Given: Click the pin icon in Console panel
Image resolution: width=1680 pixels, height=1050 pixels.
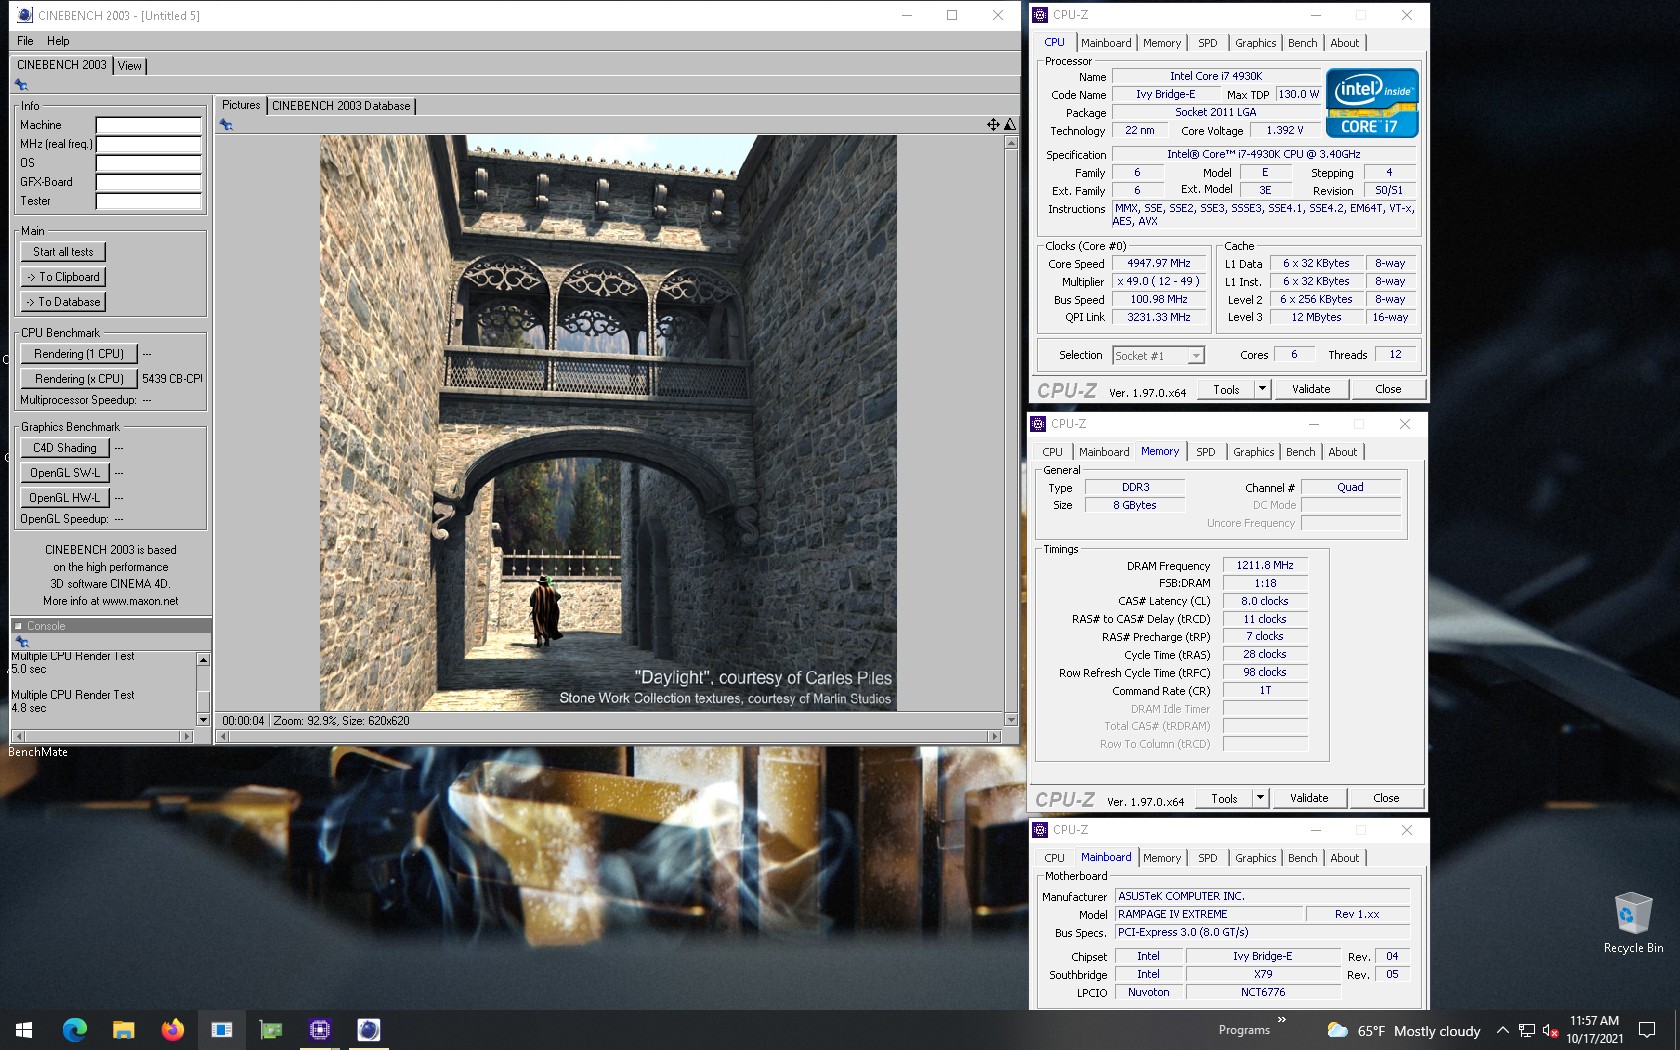Looking at the screenshot, I should tap(22, 642).
